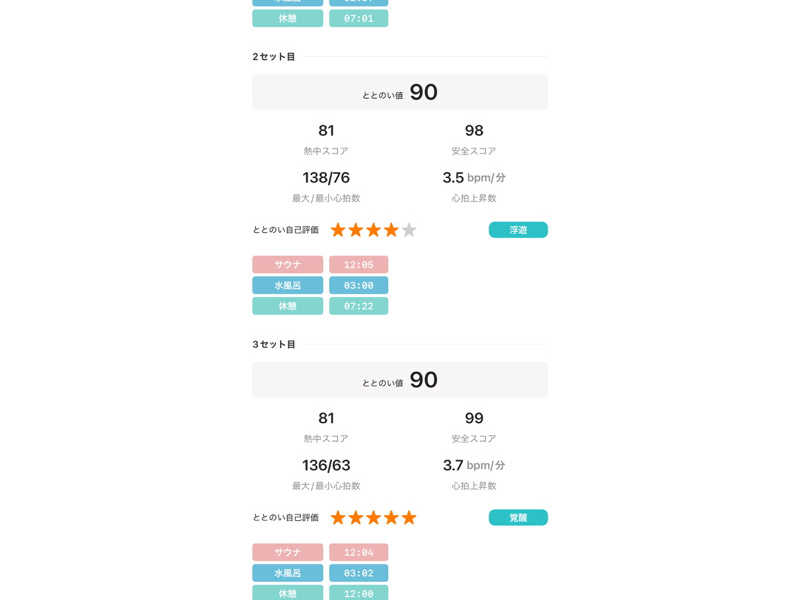Click the サウナ time 12:05
This screenshot has height=600, width=800.
[358, 265]
